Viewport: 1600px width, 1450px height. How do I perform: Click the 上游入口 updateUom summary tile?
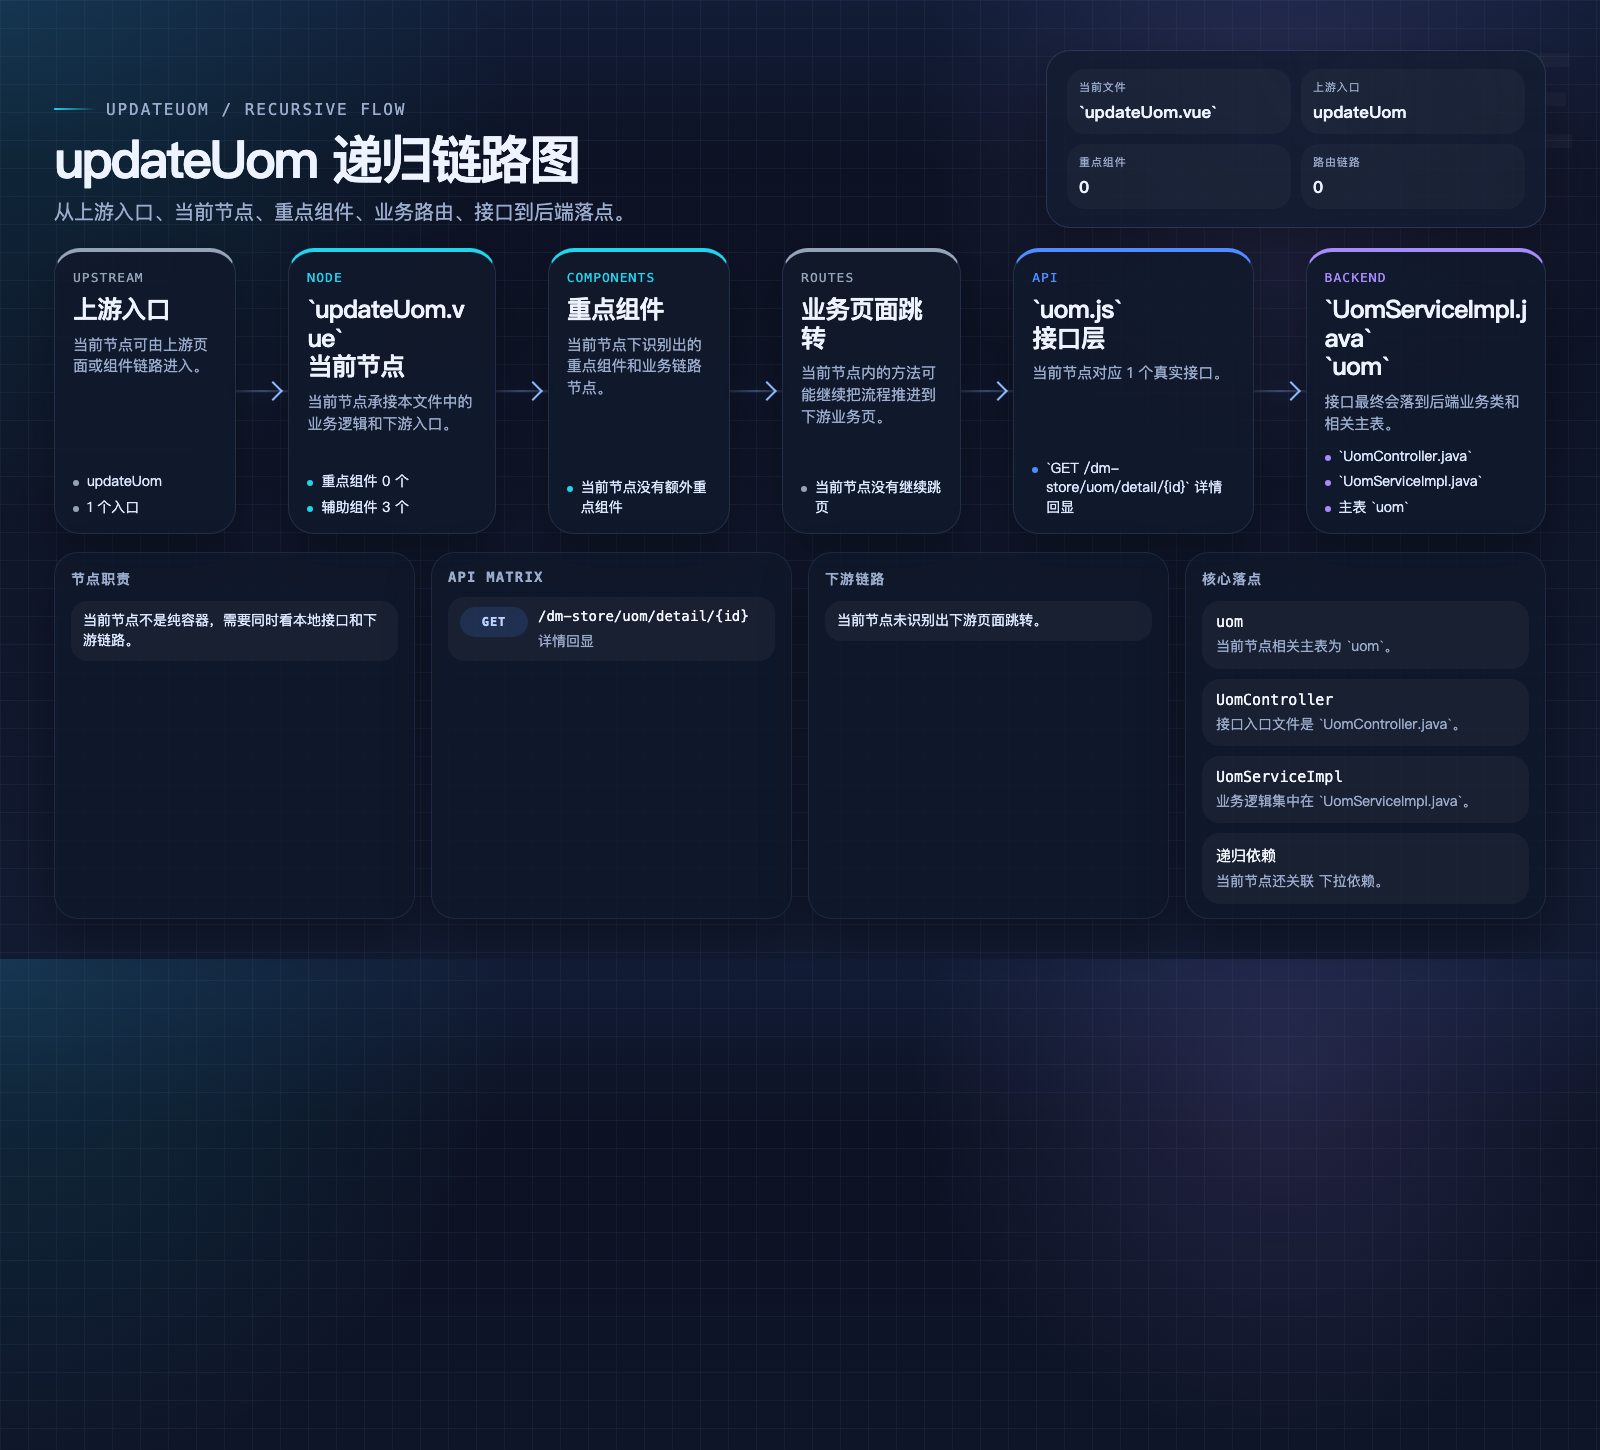coord(1413,101)
